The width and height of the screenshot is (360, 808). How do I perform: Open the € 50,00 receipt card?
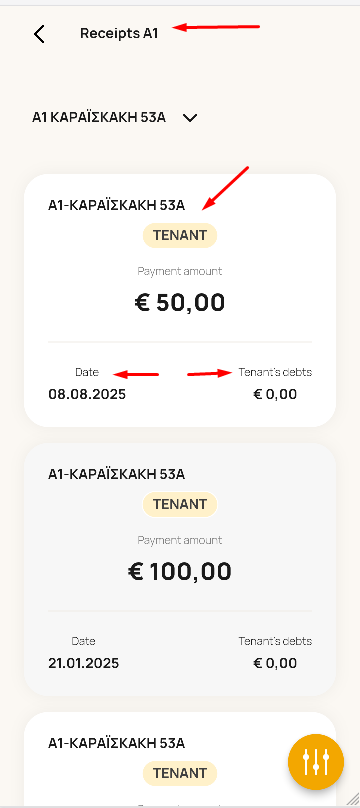[x=180, y=300]
